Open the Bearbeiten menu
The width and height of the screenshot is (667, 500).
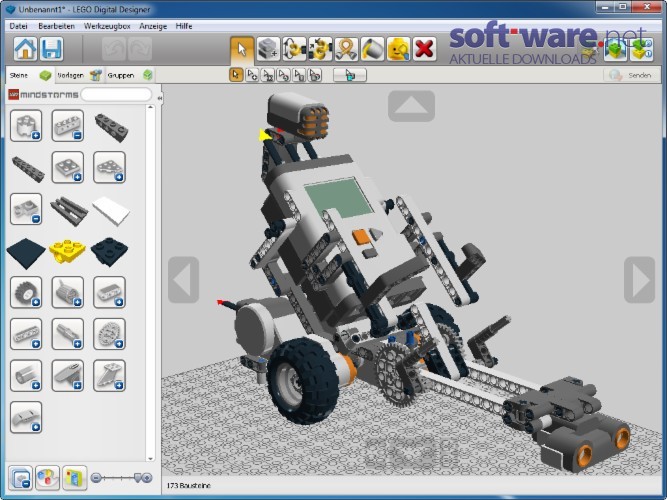point(57,26)
